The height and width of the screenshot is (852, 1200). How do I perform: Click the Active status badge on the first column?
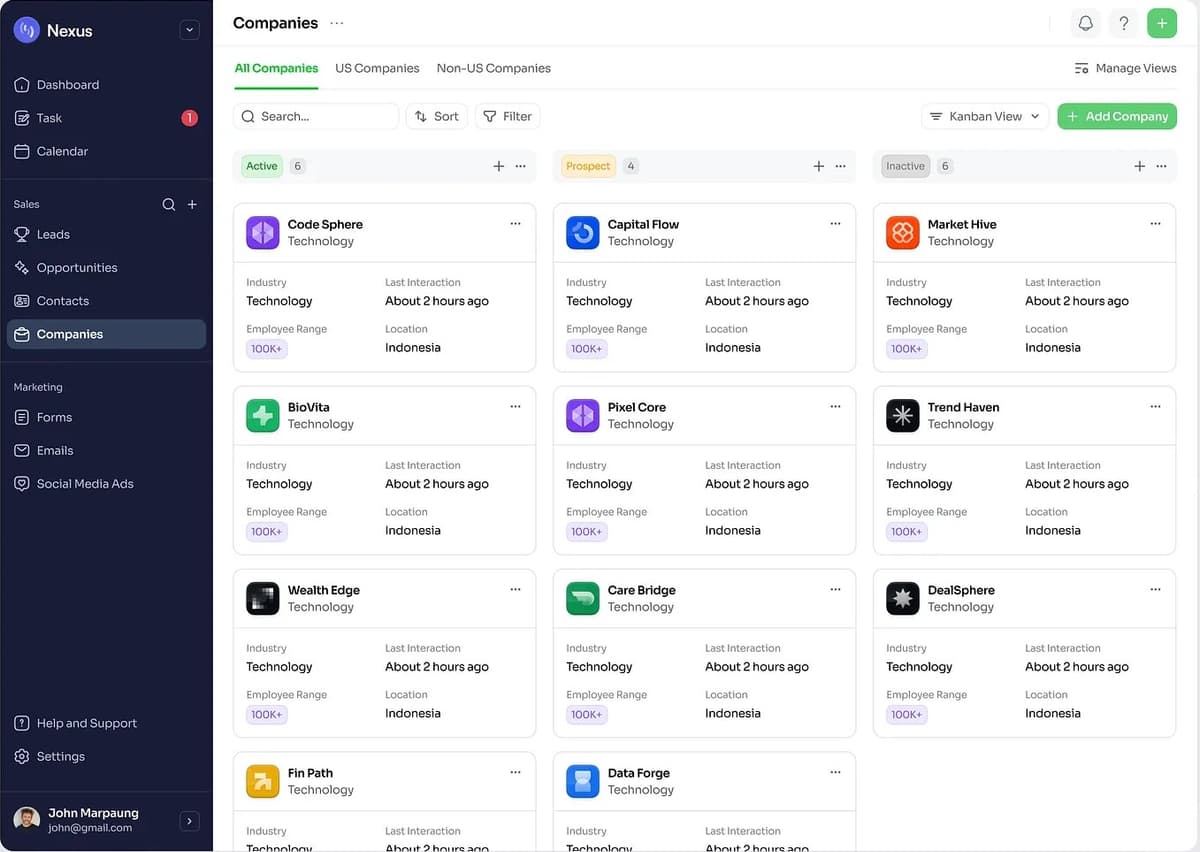261,166
